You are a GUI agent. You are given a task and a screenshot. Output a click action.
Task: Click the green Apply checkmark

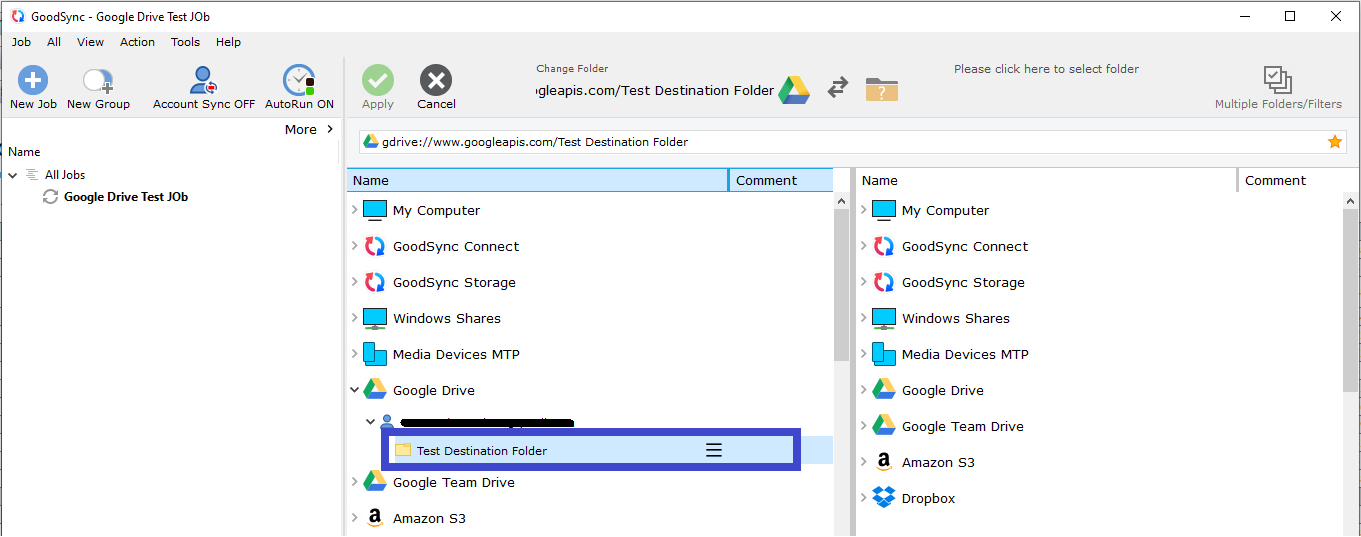[378, 81]
